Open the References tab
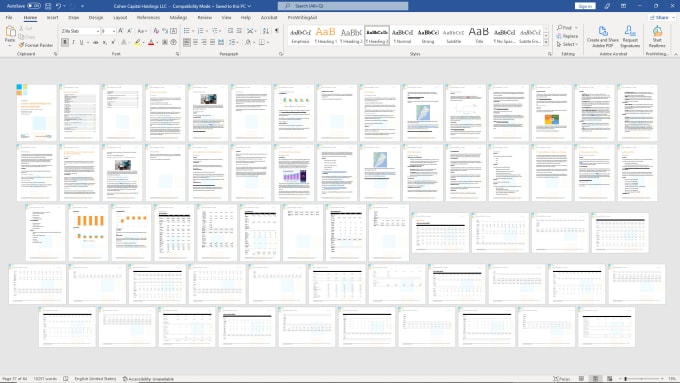Screen dimensions: 680x383 [x=148, y=18]
